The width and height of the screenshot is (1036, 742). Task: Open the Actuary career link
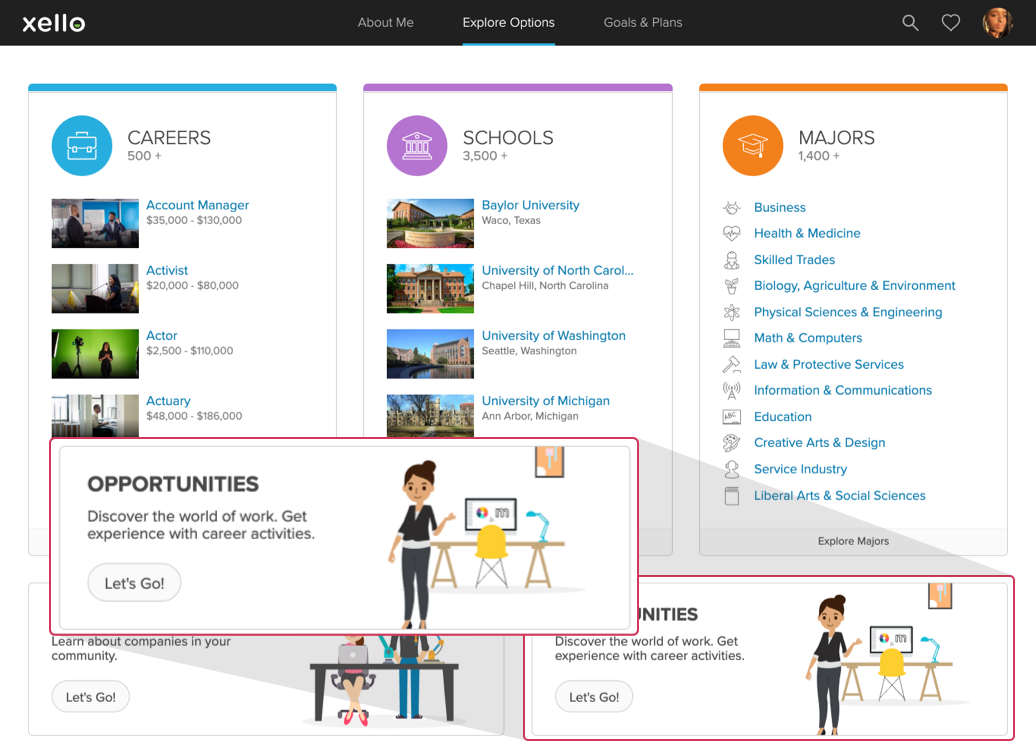coord(168,401)
